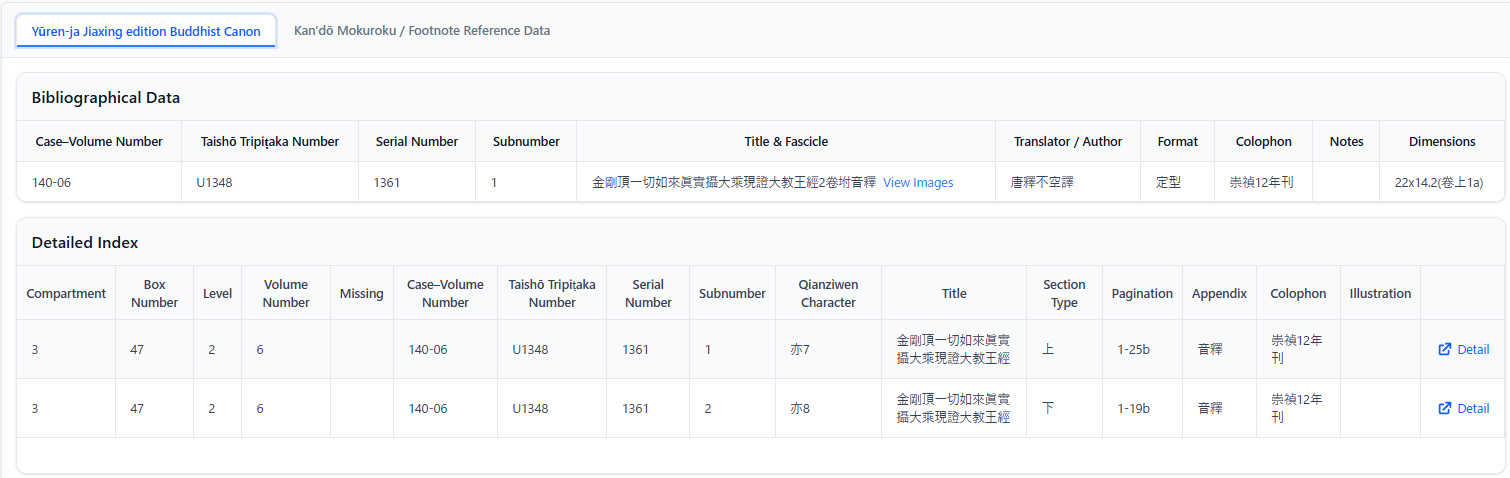This screenshot has height=478, width=1510.
Task: Click the Title & Fascicle column header
Action: (x=785, y=142)
